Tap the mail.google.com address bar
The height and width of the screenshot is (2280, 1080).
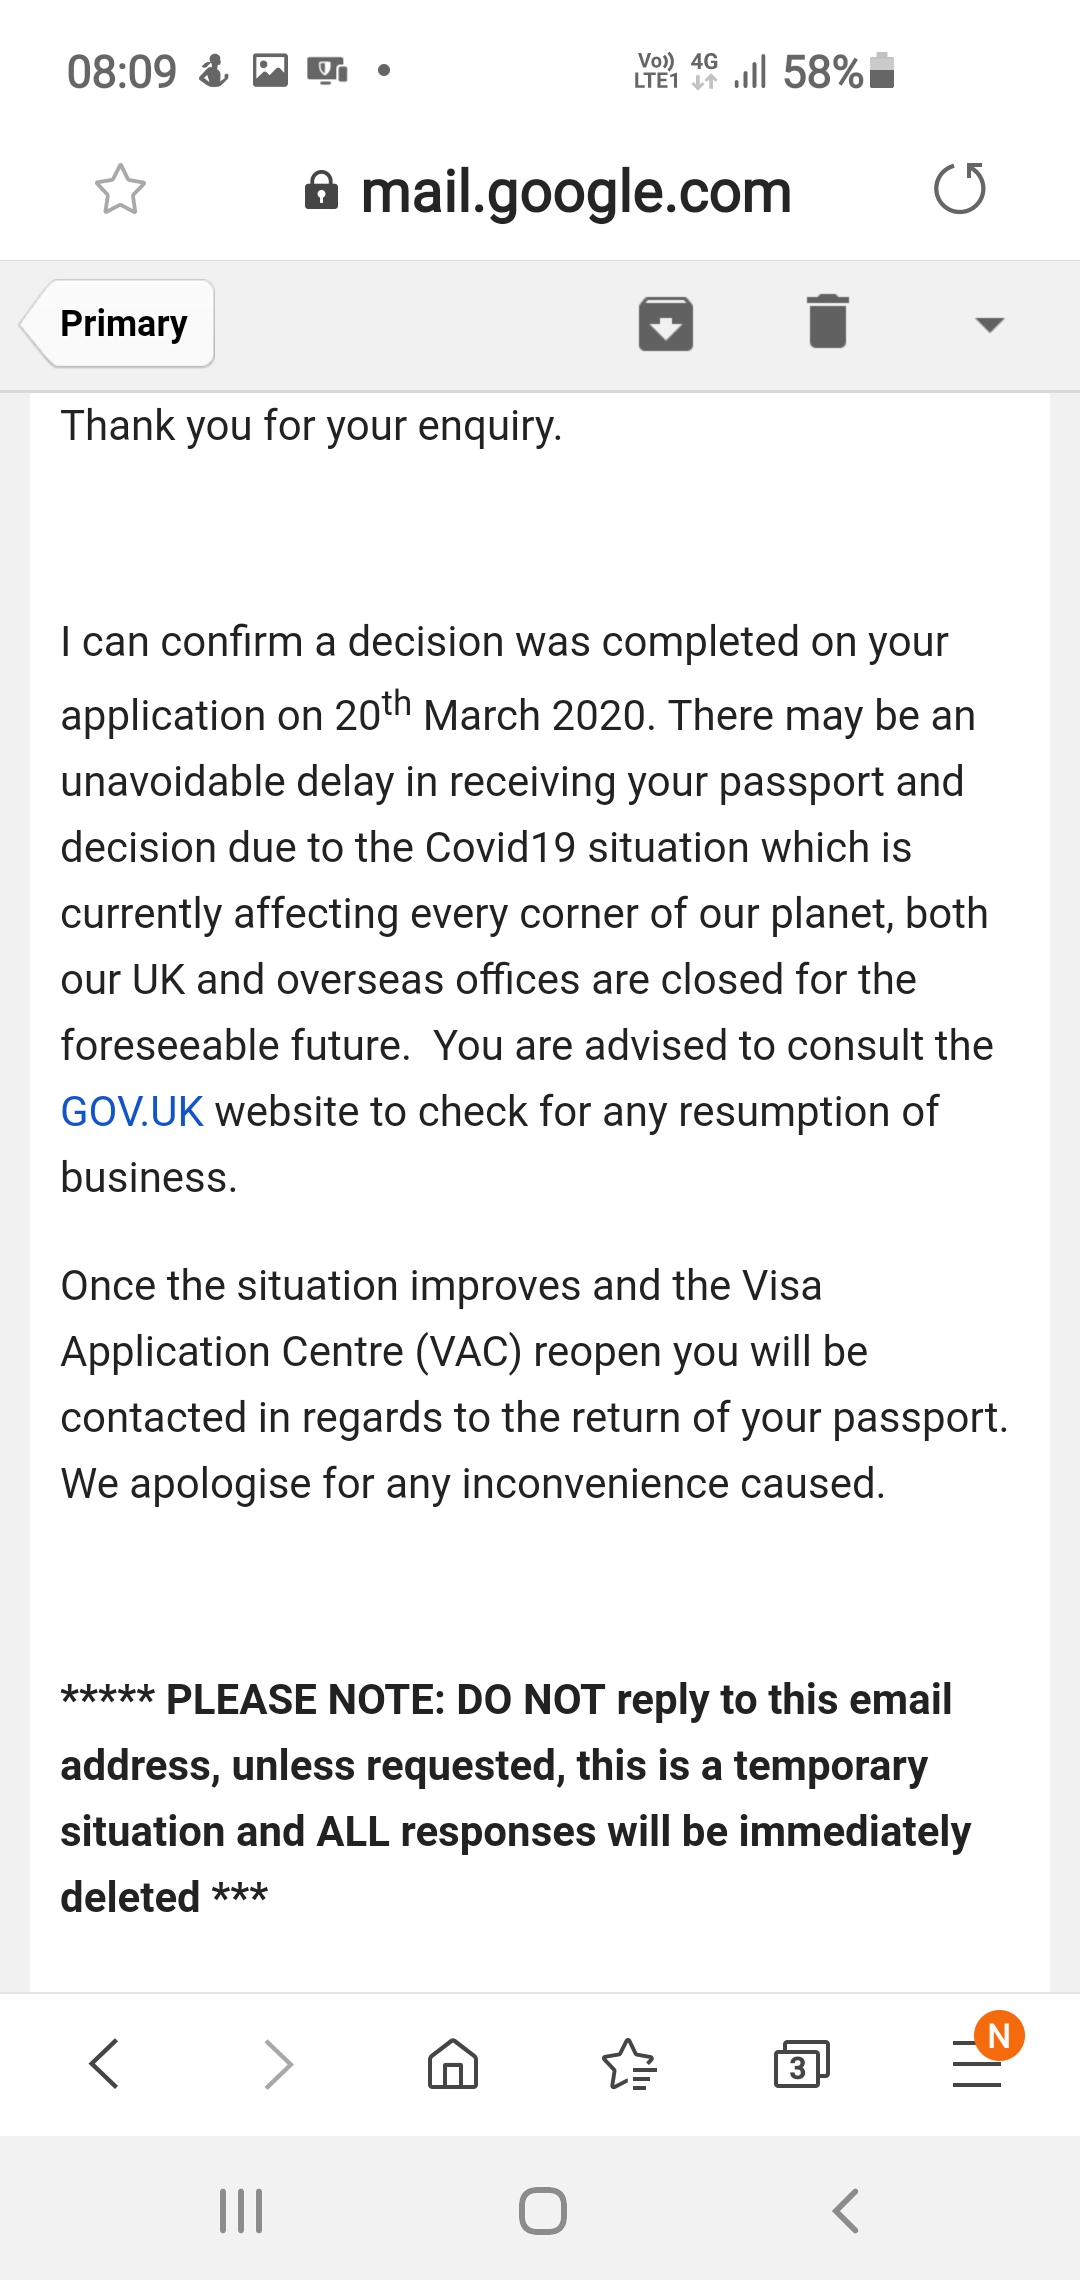click(x=576, y=191)
